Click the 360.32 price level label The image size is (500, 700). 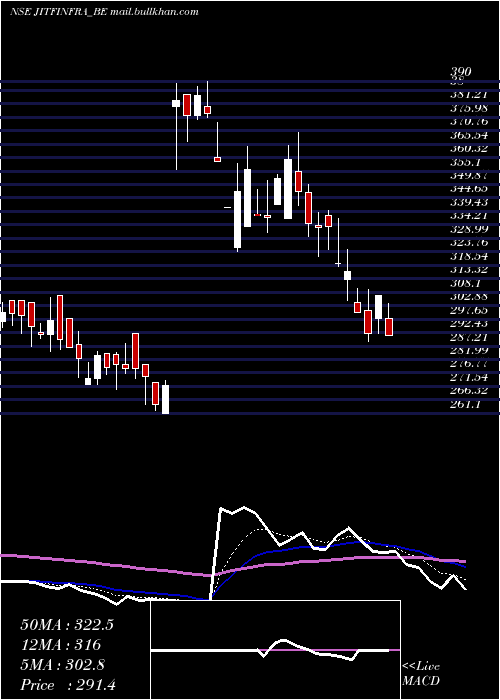(x=468, y=148)
